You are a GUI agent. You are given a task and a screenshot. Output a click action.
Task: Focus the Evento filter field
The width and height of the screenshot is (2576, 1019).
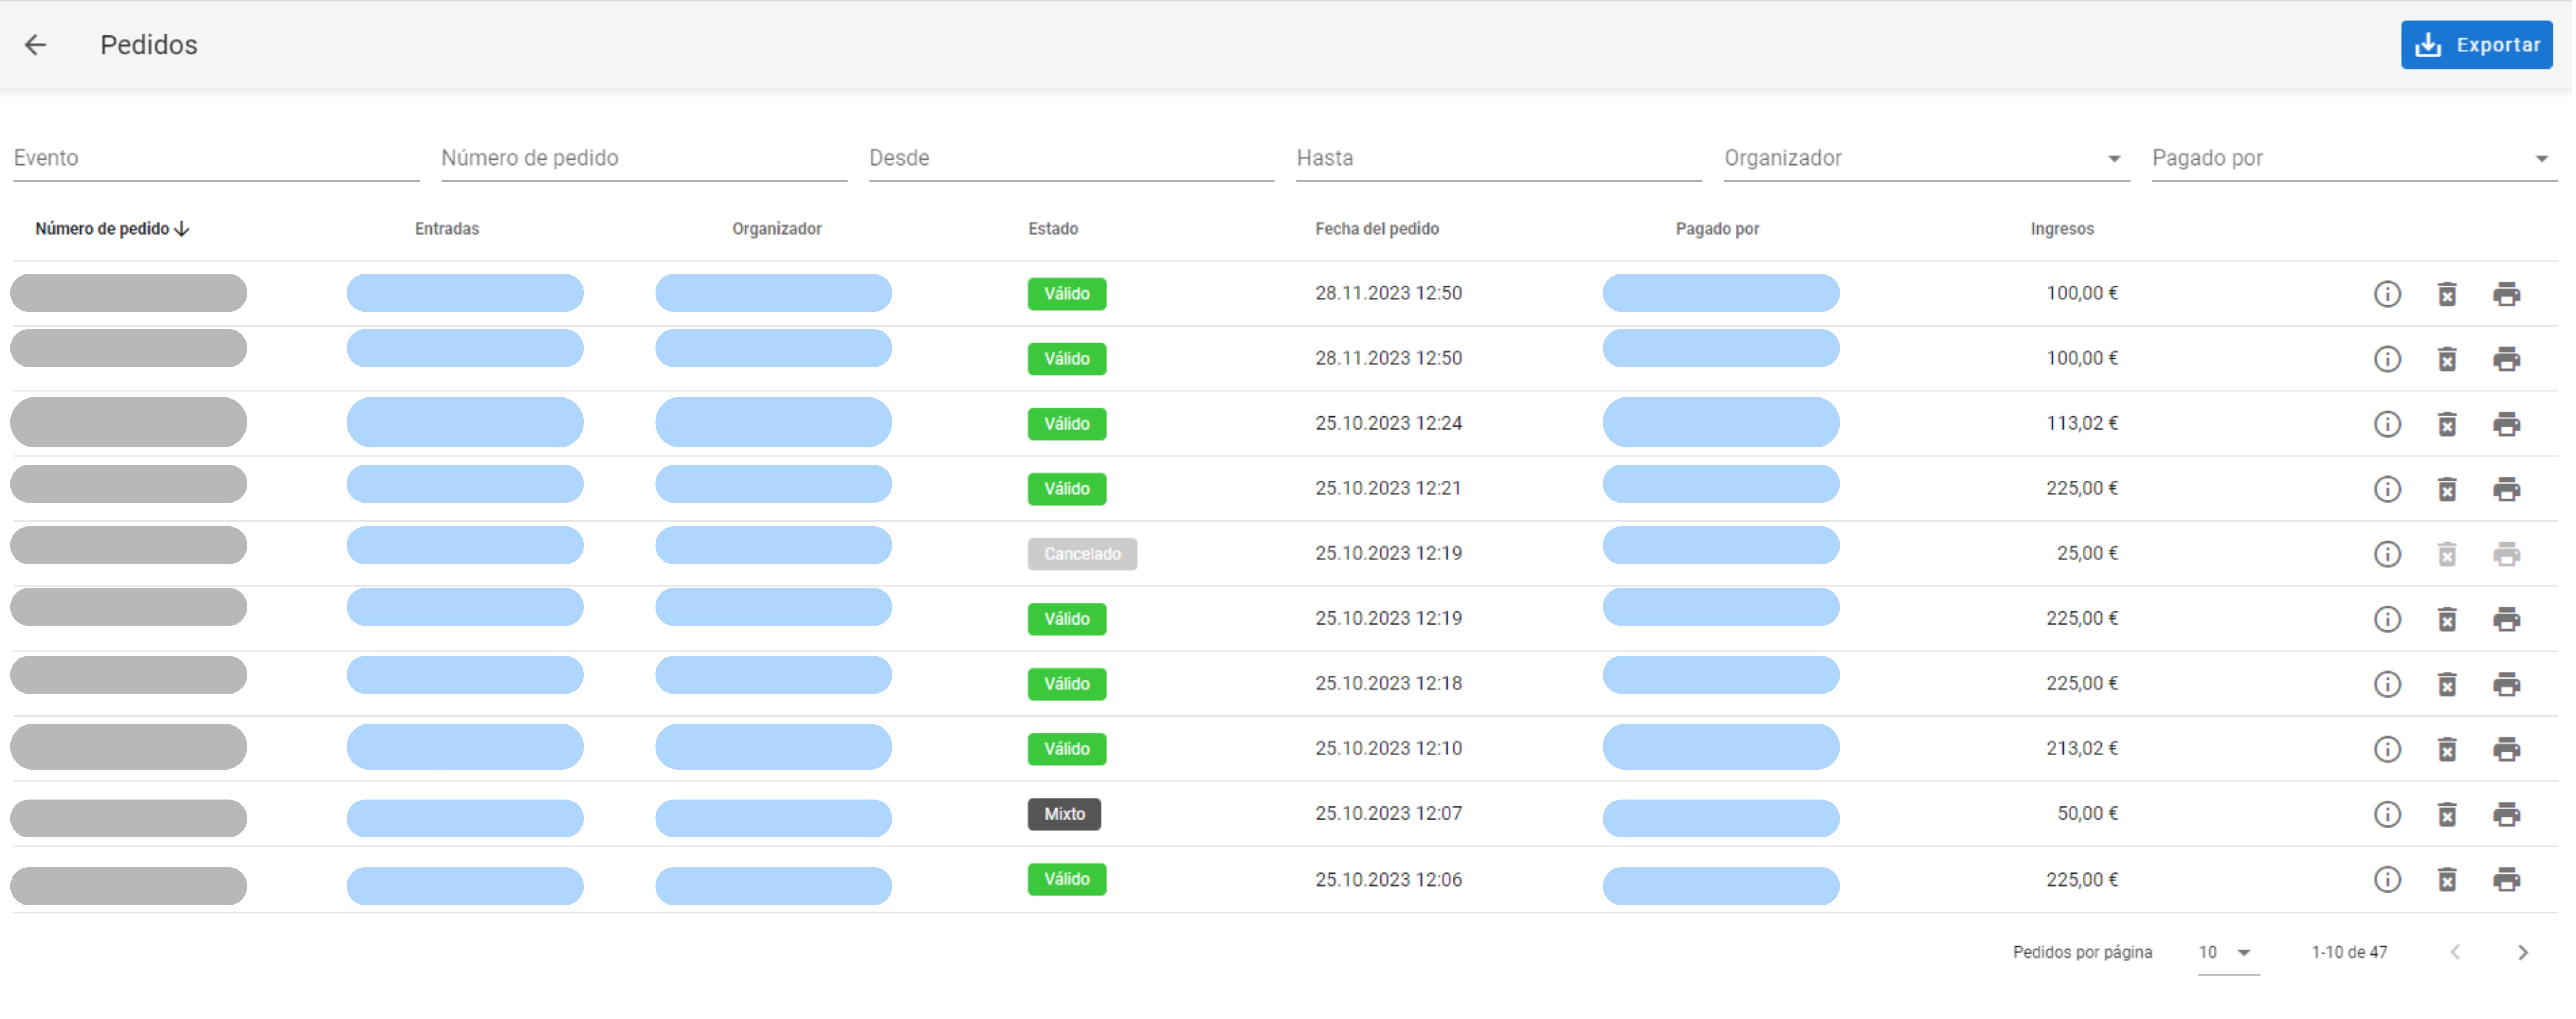[215, 158]
